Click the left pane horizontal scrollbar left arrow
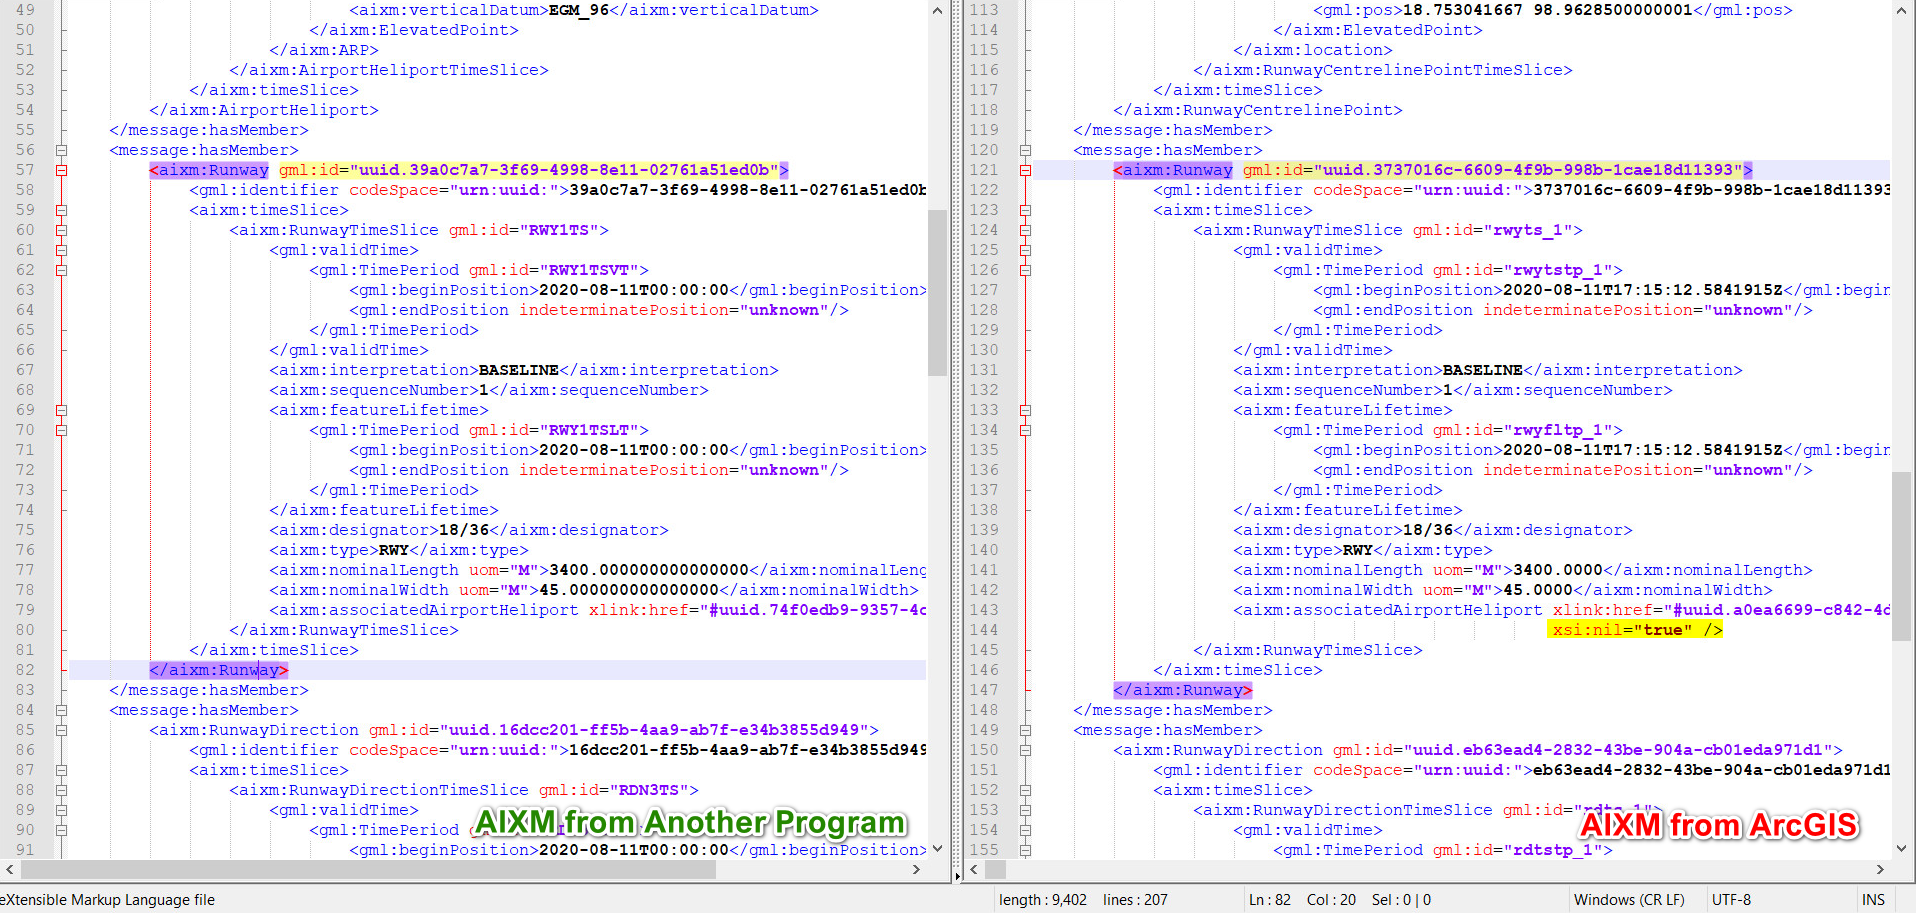The width and height of the screenshot is (1916, 913). pyautogui.click(x=10, y=869)
